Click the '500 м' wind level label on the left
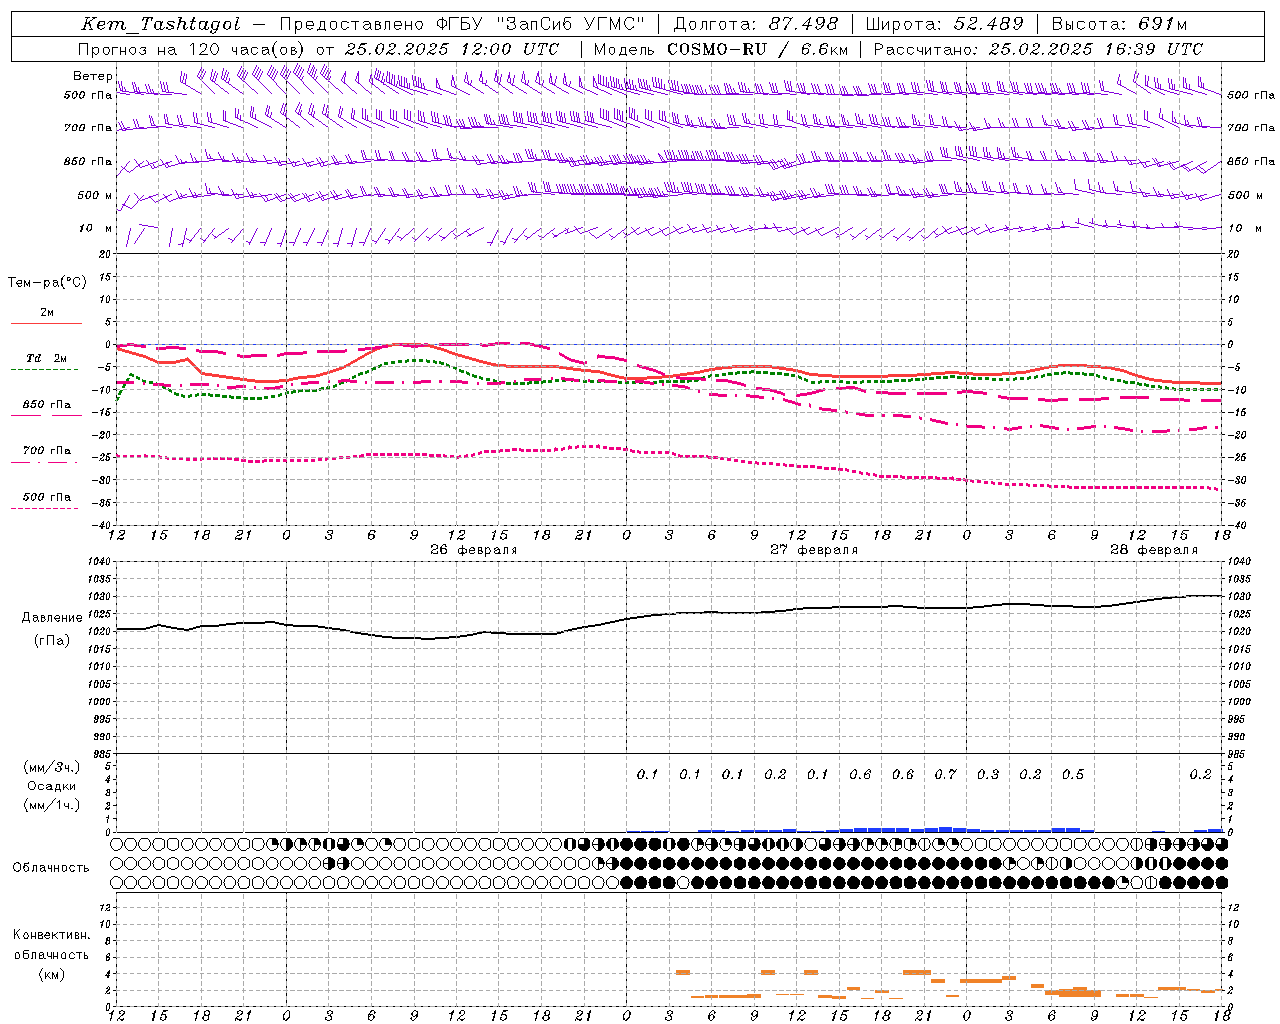 (95, 196)
